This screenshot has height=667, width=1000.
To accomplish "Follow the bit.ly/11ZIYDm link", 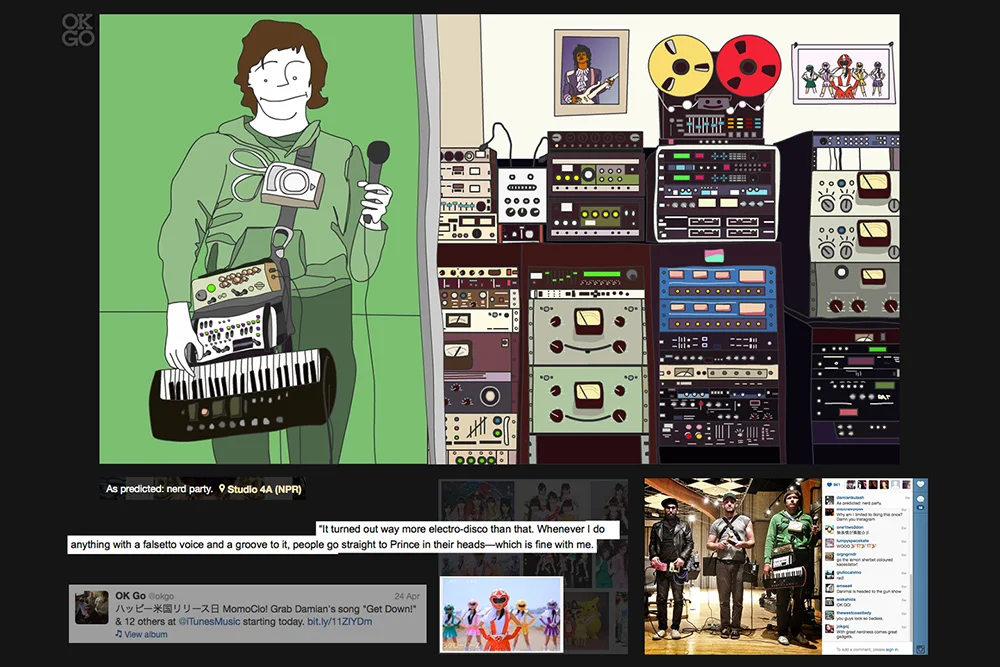I will (x=339, y=621).
